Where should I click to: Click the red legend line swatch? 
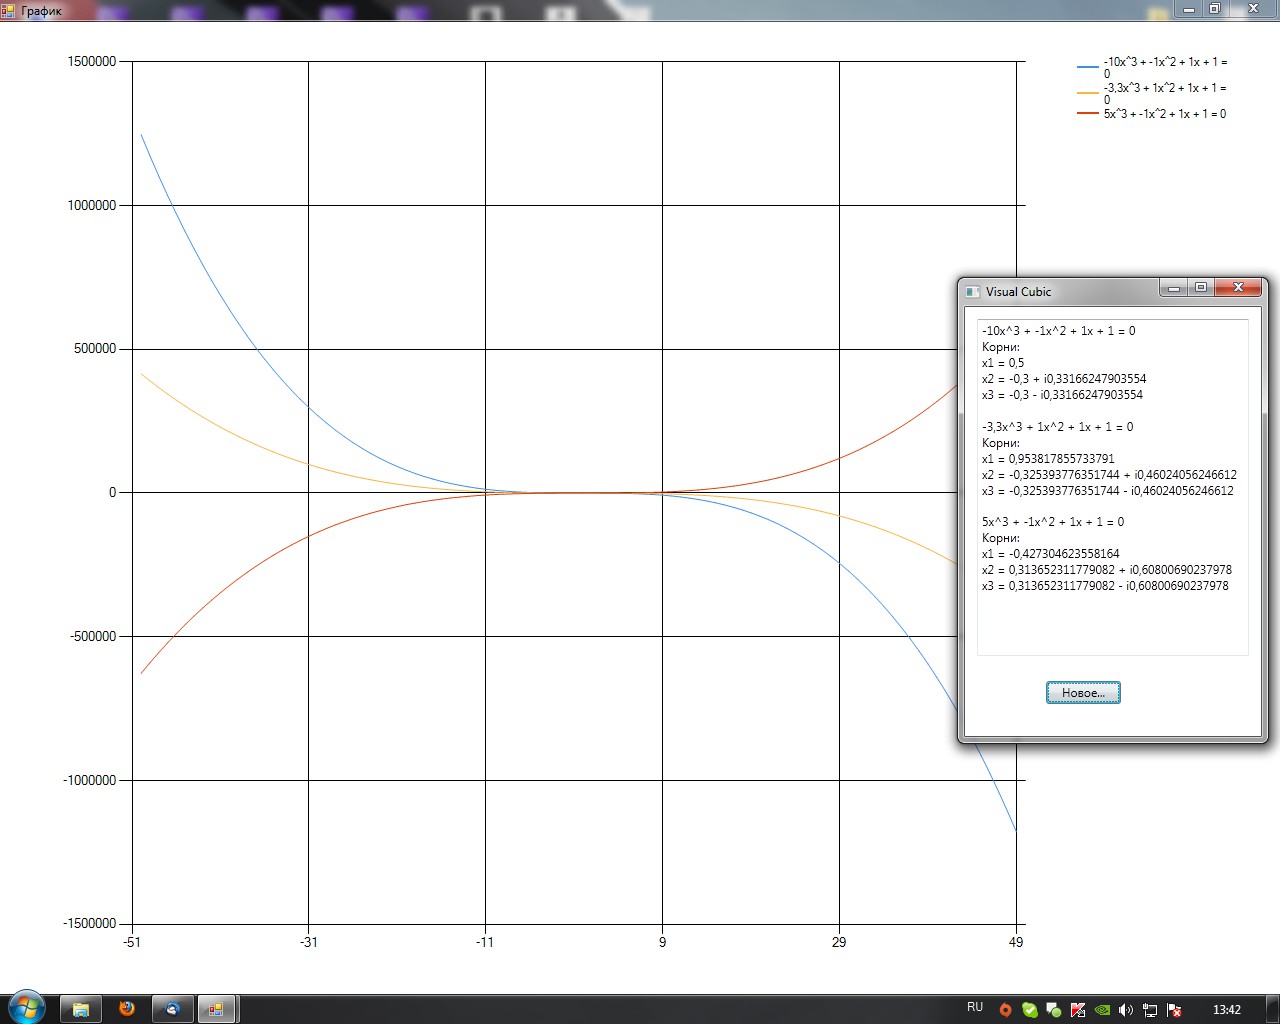1087,114
